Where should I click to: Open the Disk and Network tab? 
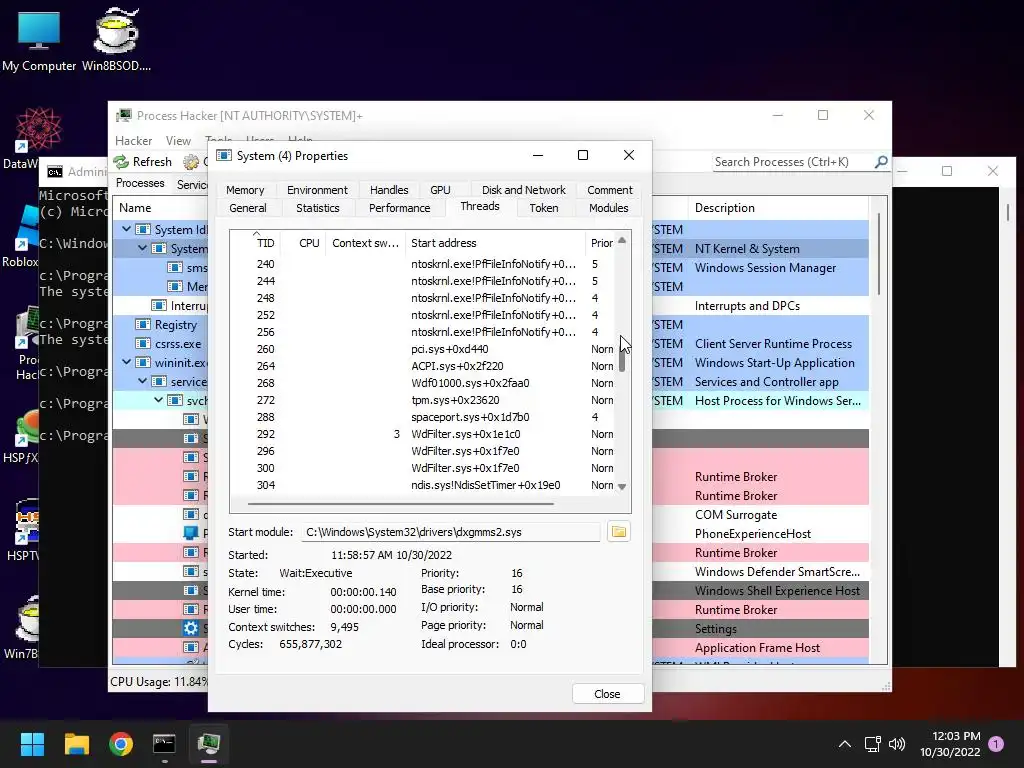[523, 190]
